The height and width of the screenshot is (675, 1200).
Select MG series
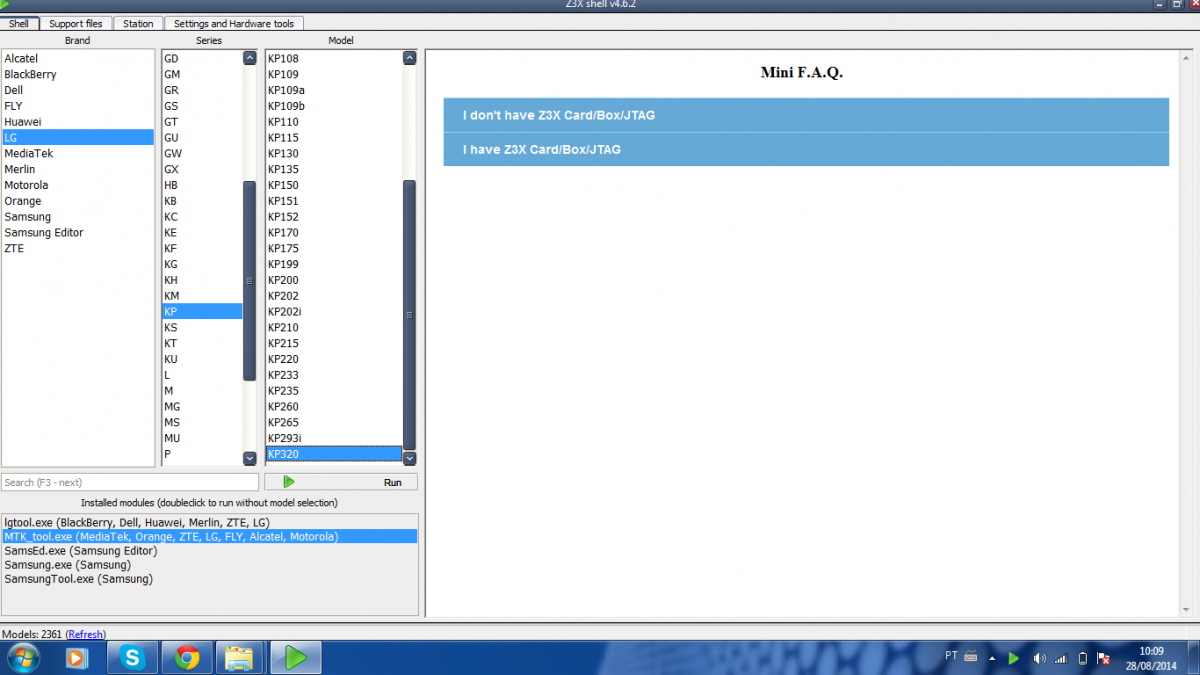point(202,406)
